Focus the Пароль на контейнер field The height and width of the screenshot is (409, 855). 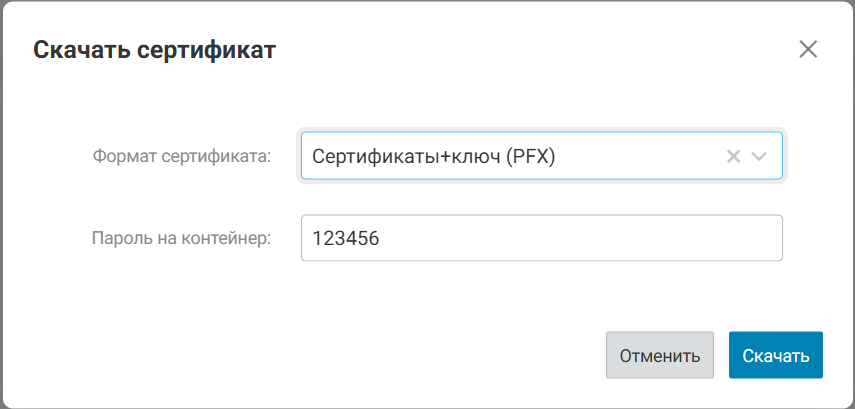pos(541,238)
